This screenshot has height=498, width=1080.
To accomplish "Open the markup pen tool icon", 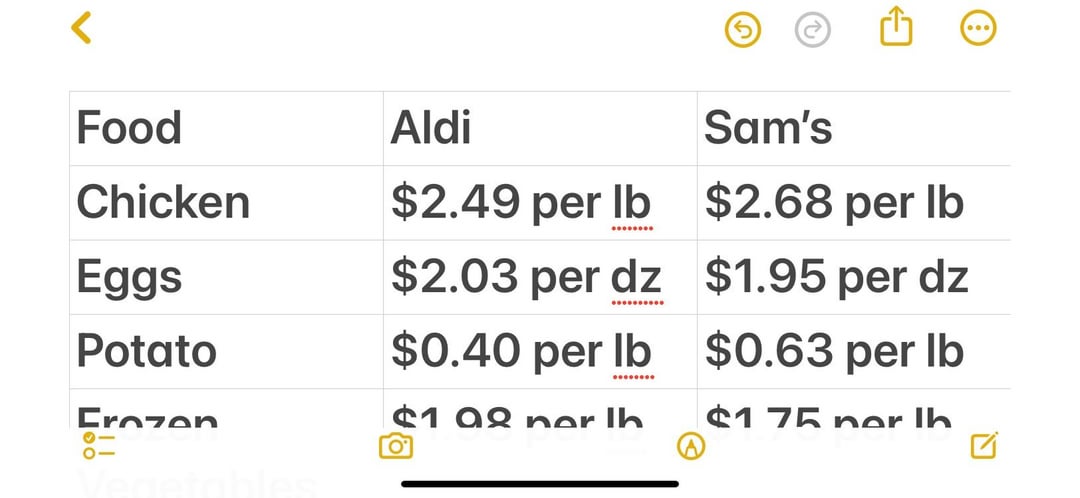I will pyautogui.click(x=691, y=446).
